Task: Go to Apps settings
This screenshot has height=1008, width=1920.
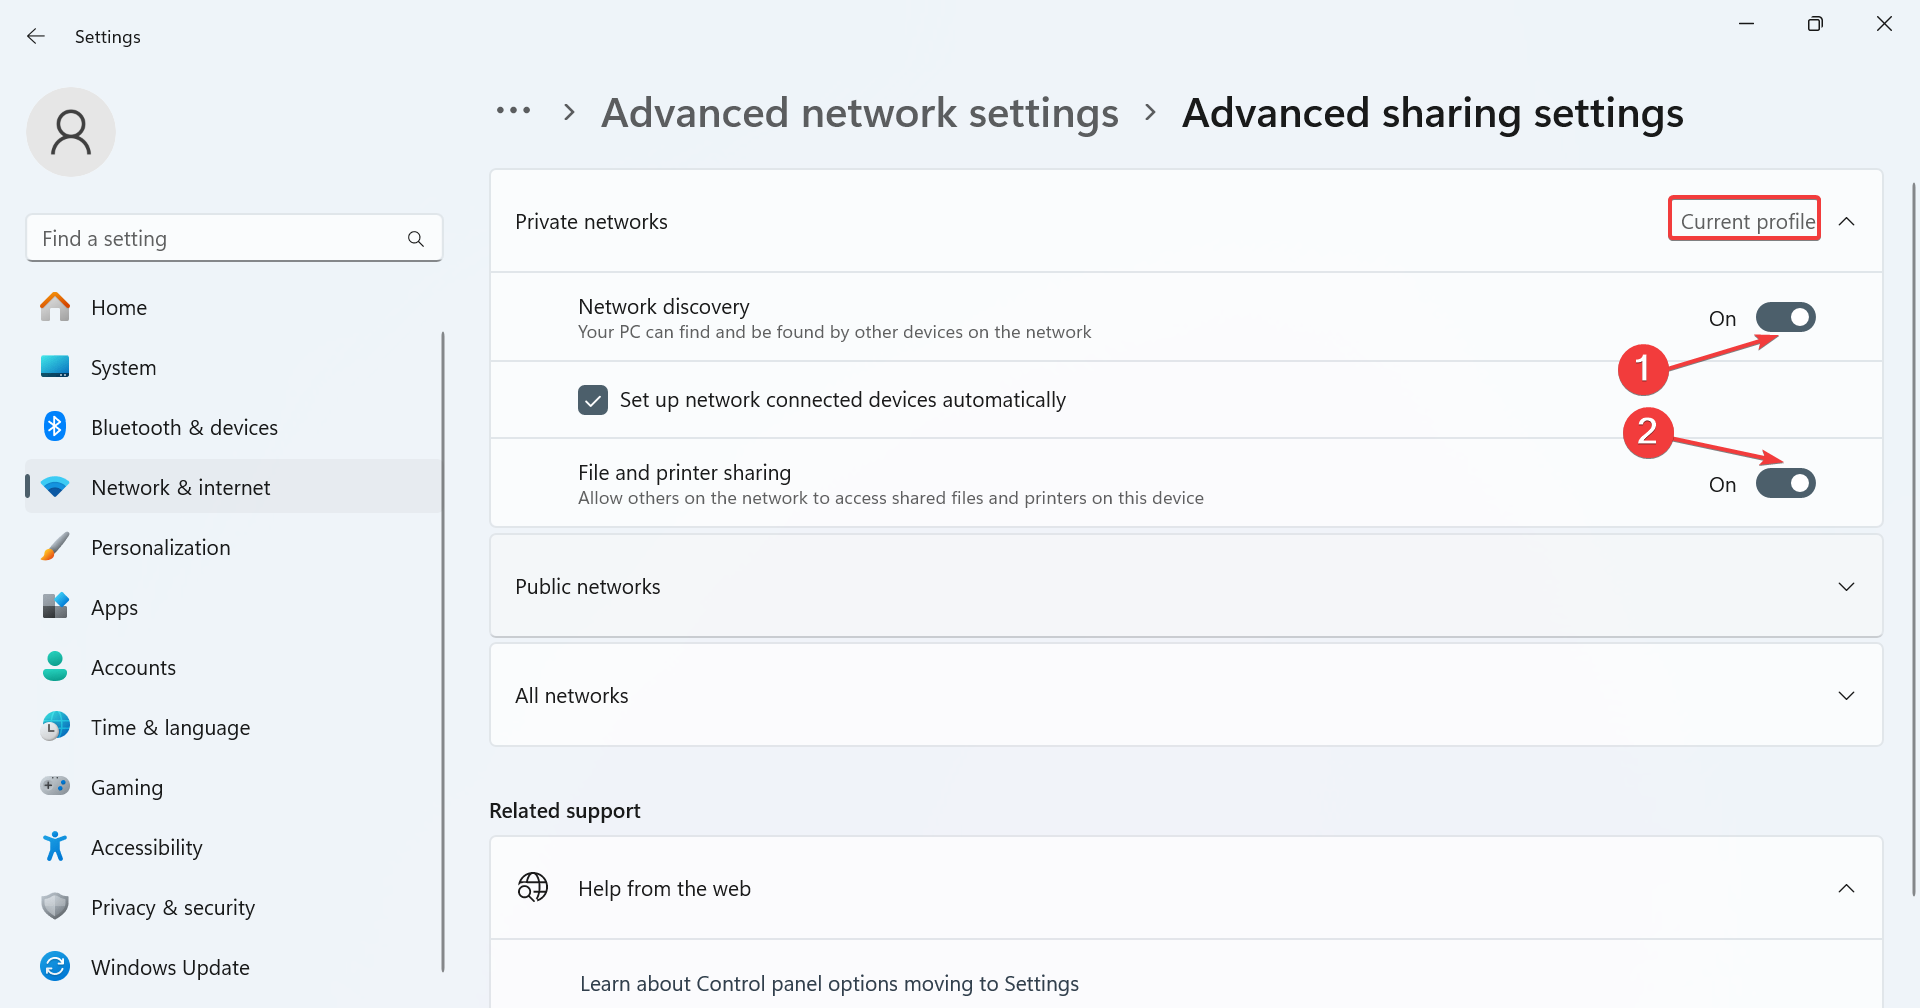Action: (234, 607)
